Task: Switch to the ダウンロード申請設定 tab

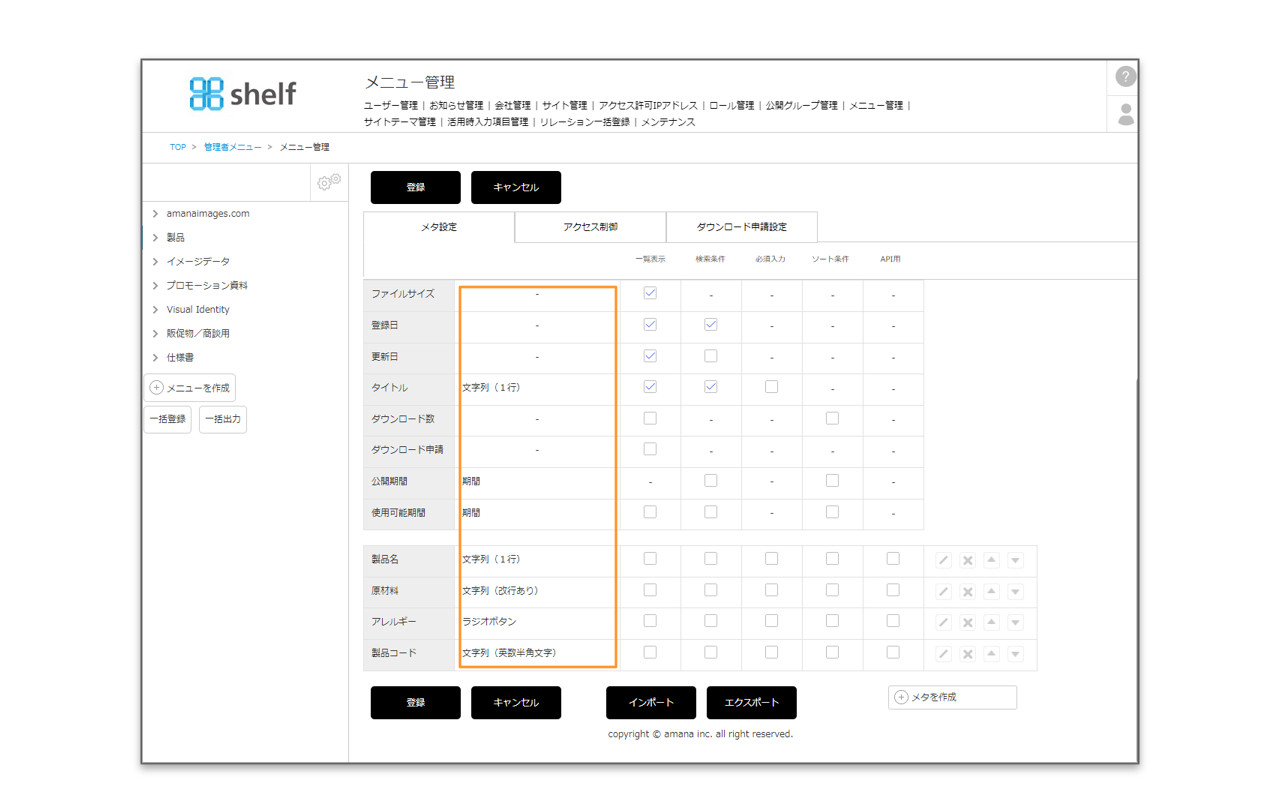Action: pyautogui.click(x=742, y=227)
